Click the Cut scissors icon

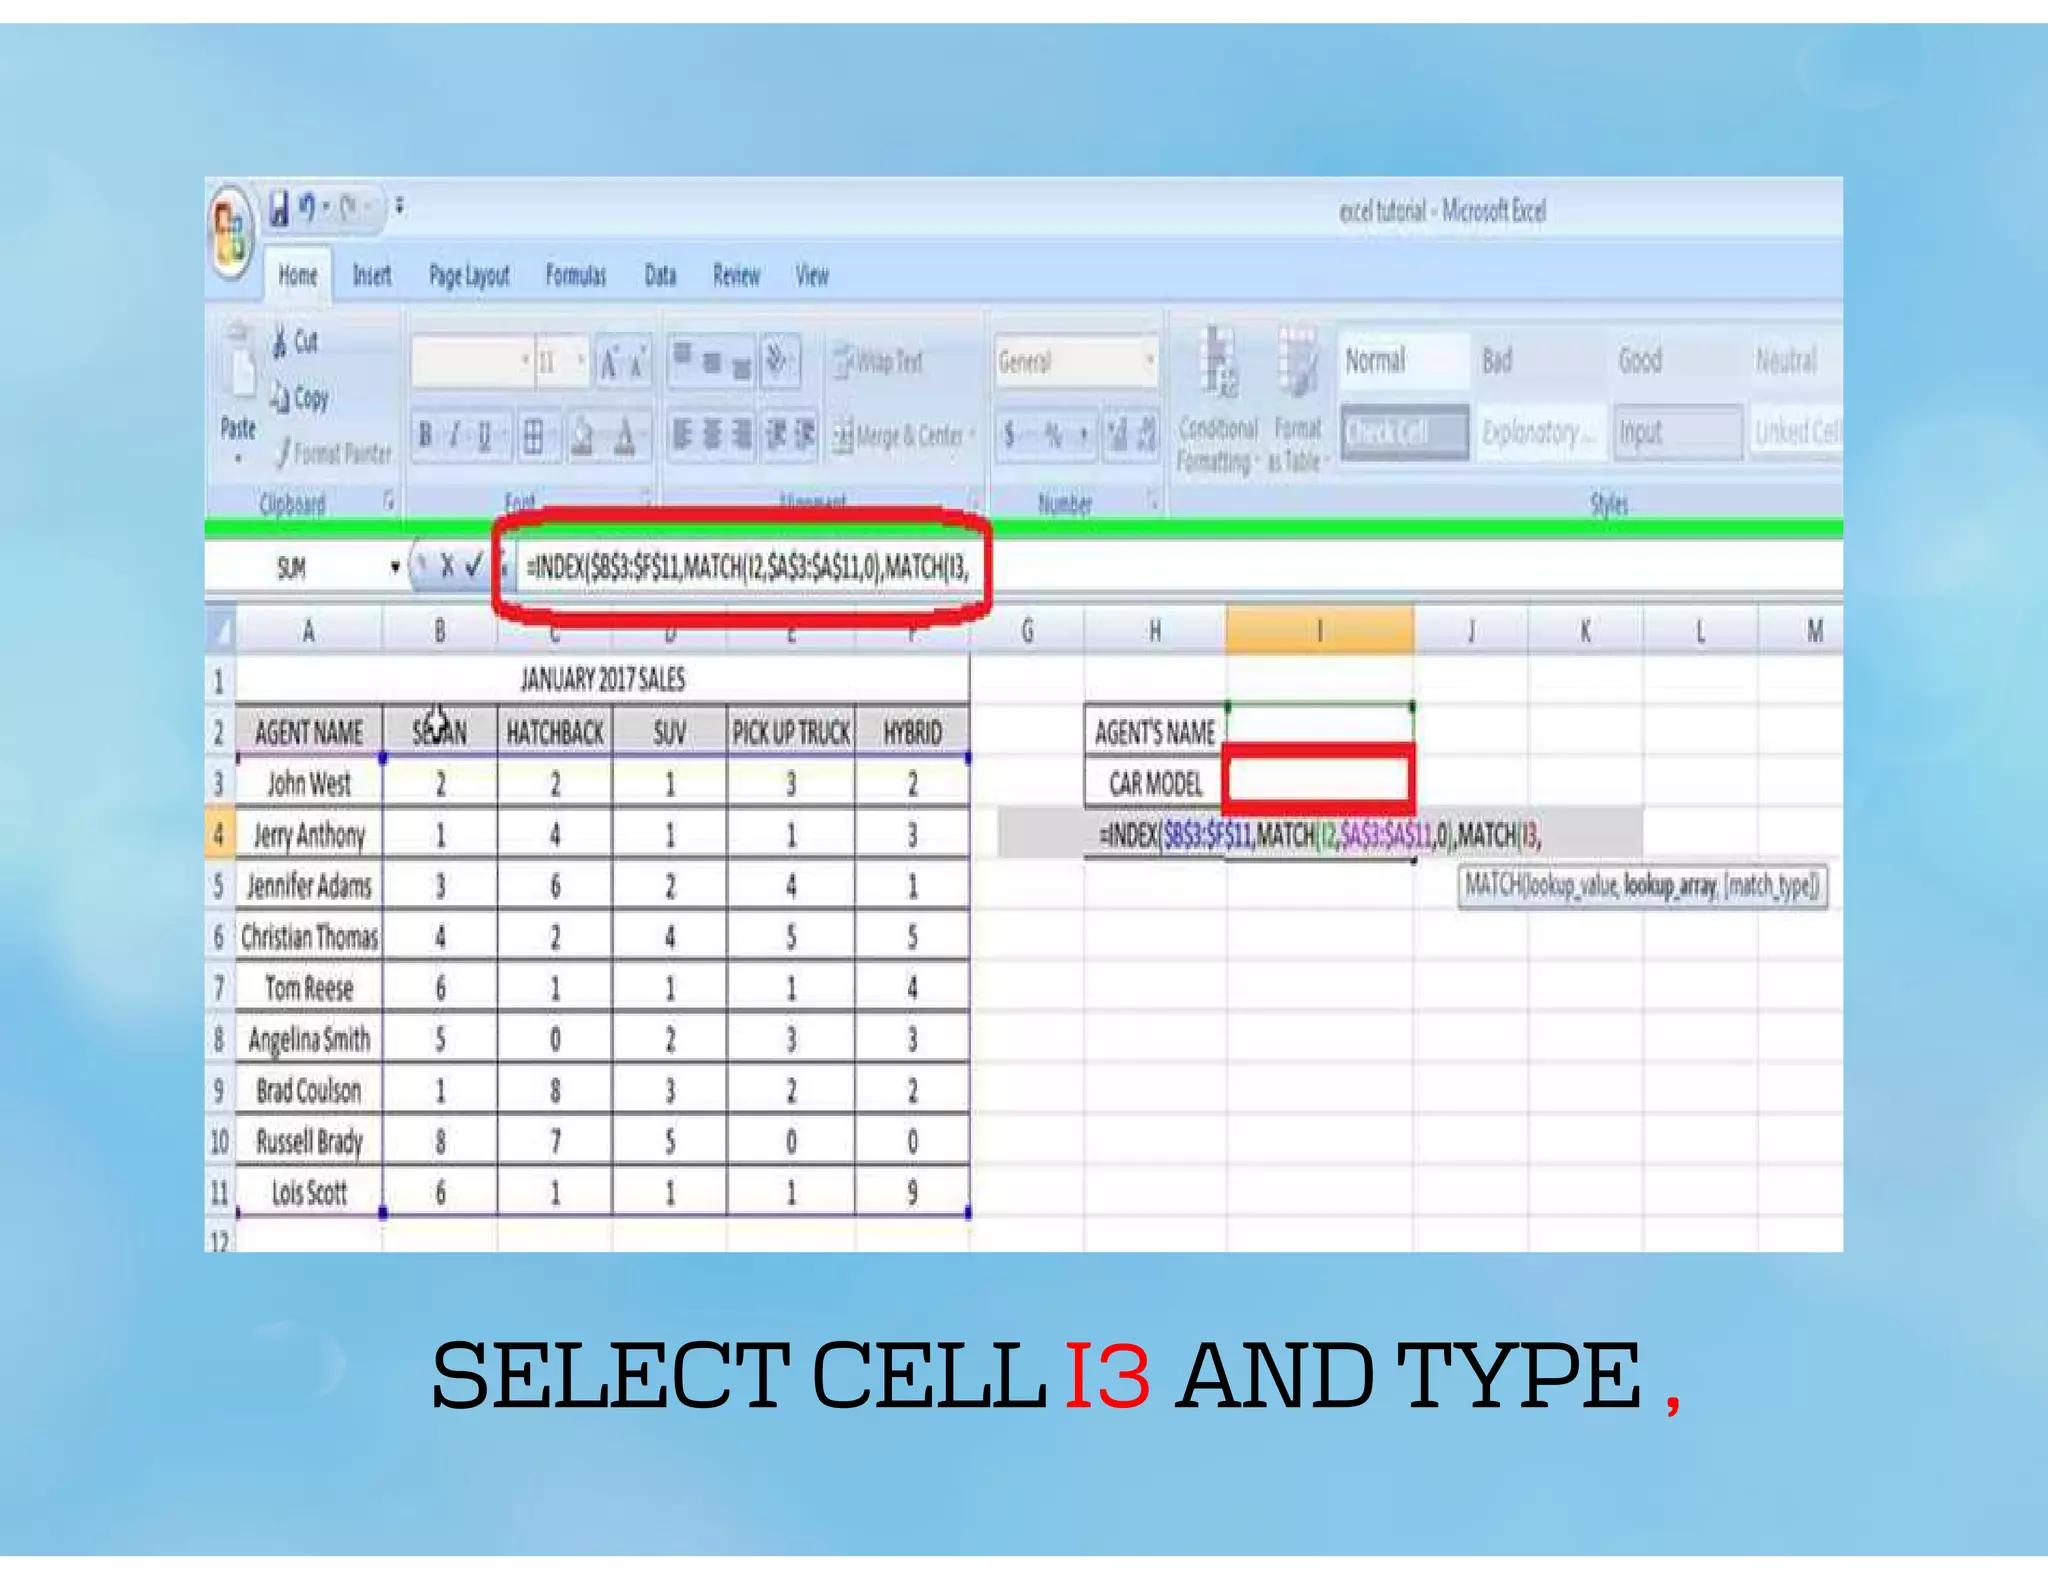(281, 342)
